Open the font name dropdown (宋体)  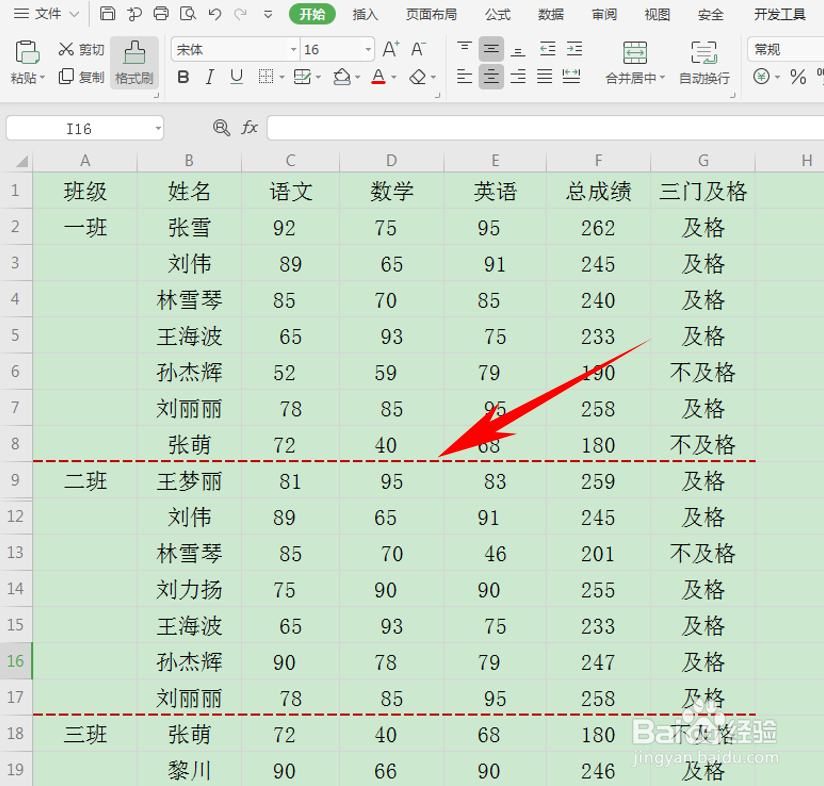294,50
